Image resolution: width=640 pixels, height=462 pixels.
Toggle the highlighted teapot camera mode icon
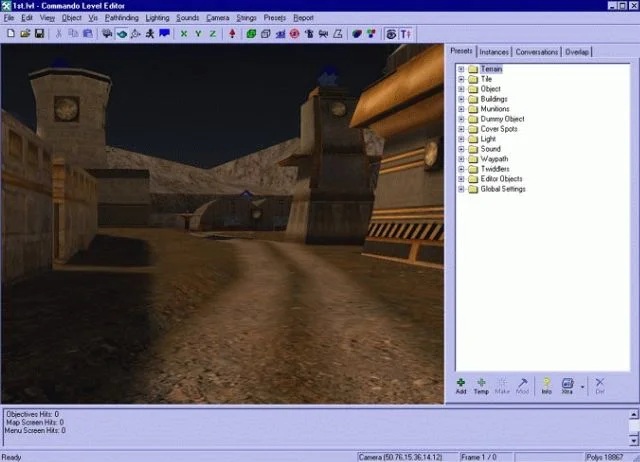pyautogui.click(x=122, y=33)
